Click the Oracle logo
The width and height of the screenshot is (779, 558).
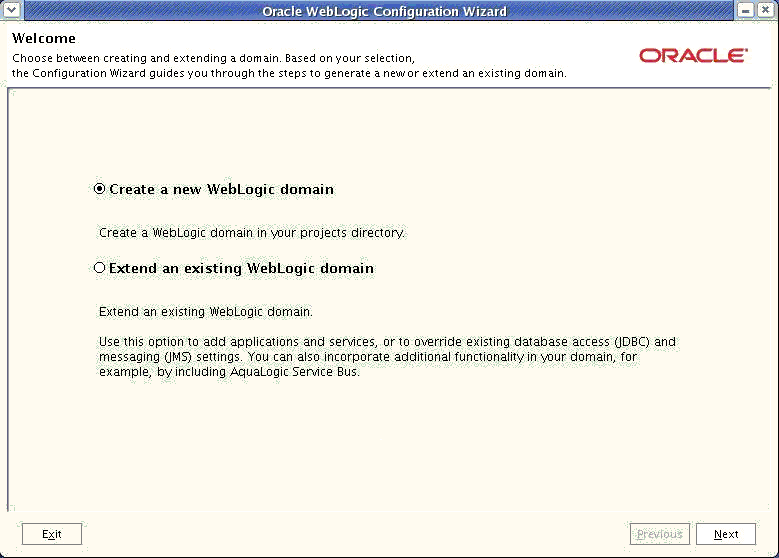coord(694,55)
